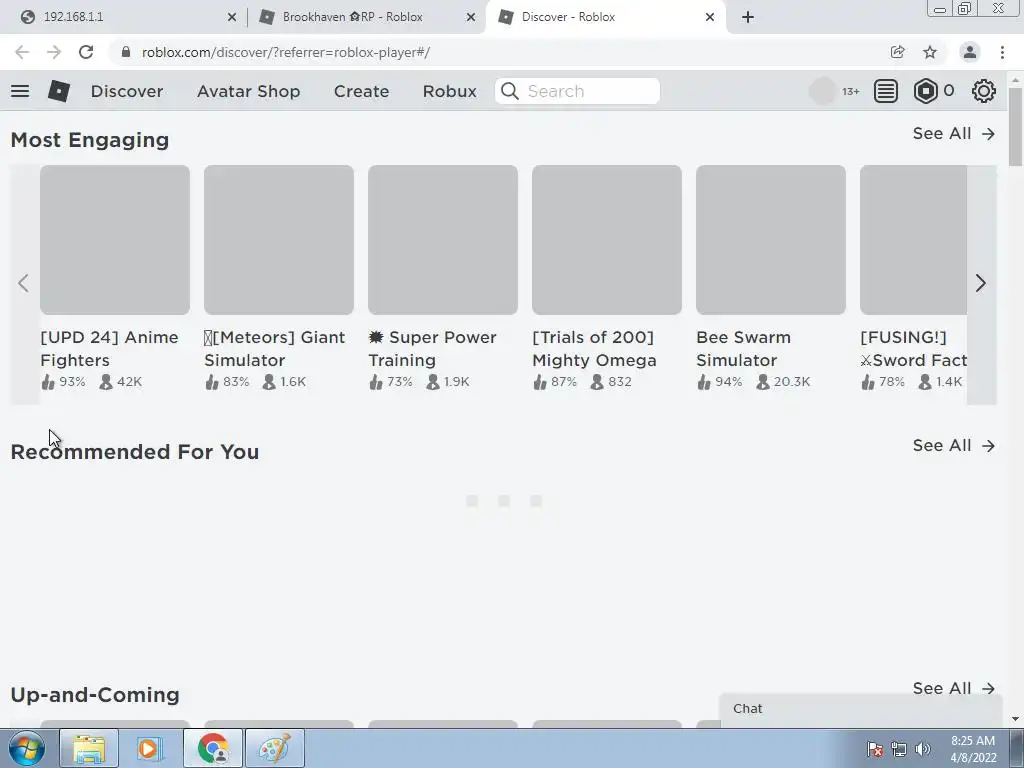The width and height of the screenshot is (1024, 768).
Task: Open Paint from the taskbar
Action: pyautogui.click(x=275, y=748)
